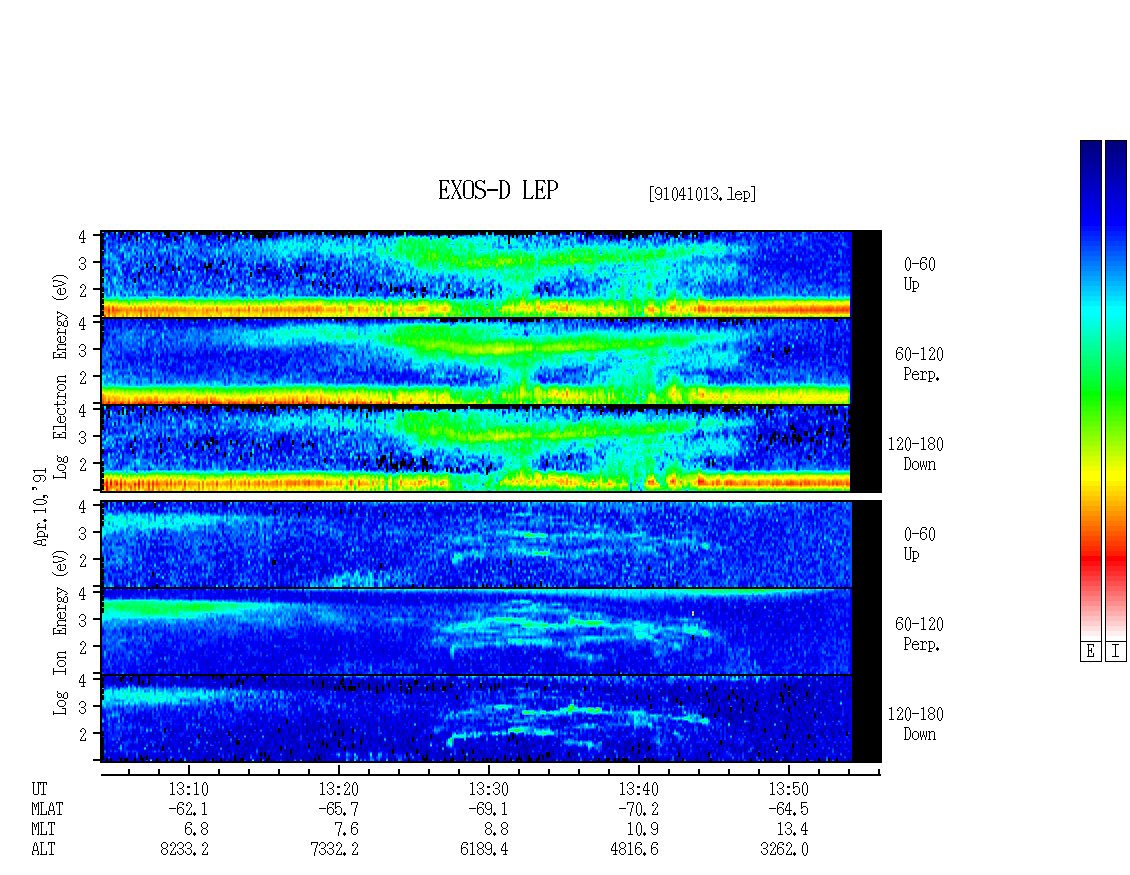The image size is (1130, 875).
Task: Click the 13:30 UT time label
Action: pyautogui.click(x=488, y=789)
